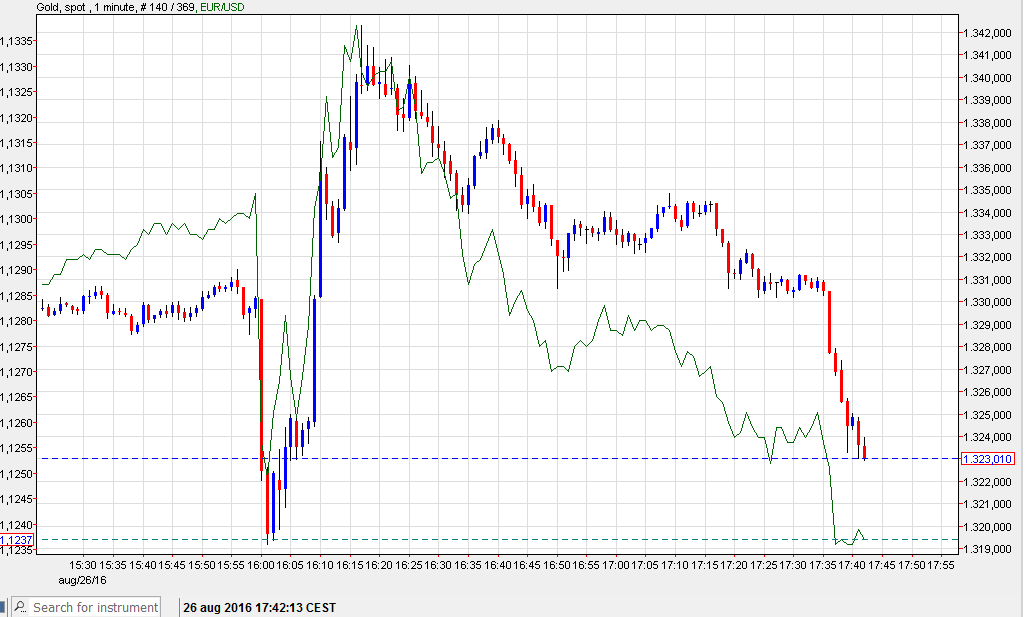Click the 1.342,000 right-axis price label

[x=988, y=33]
